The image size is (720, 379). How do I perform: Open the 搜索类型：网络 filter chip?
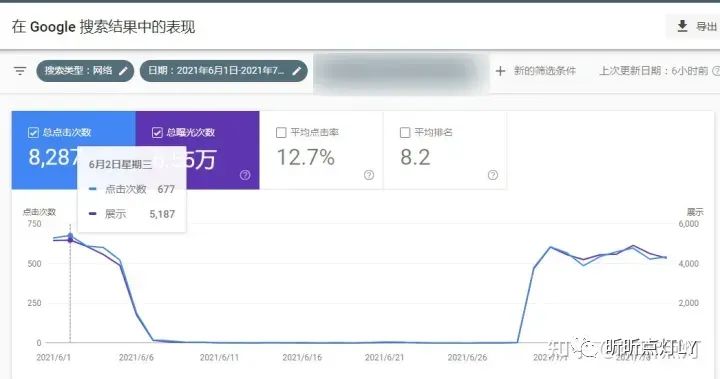coord(85,71)
